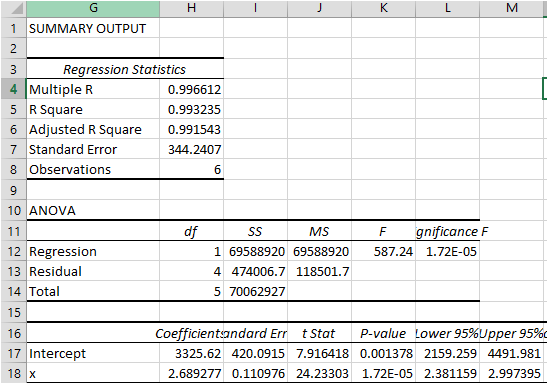
Task: Select column H header
Action: pos(192,8)
